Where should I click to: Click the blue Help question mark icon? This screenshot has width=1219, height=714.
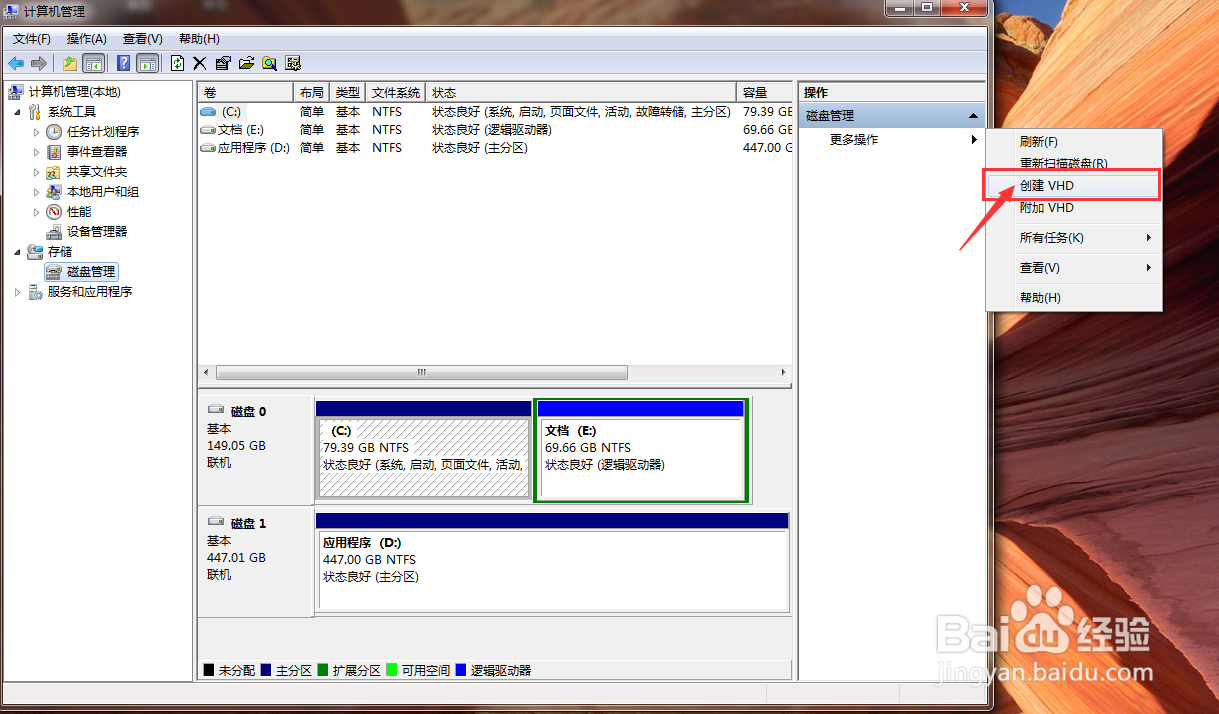[124, 63]
